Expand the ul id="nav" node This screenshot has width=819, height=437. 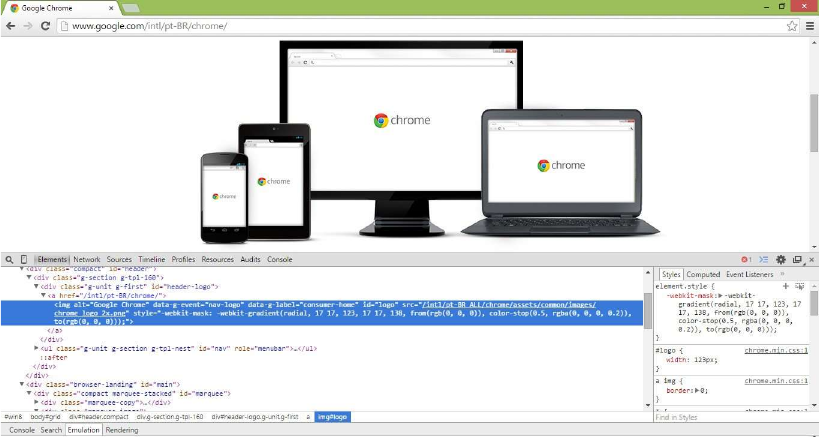[x=37, y=347]
